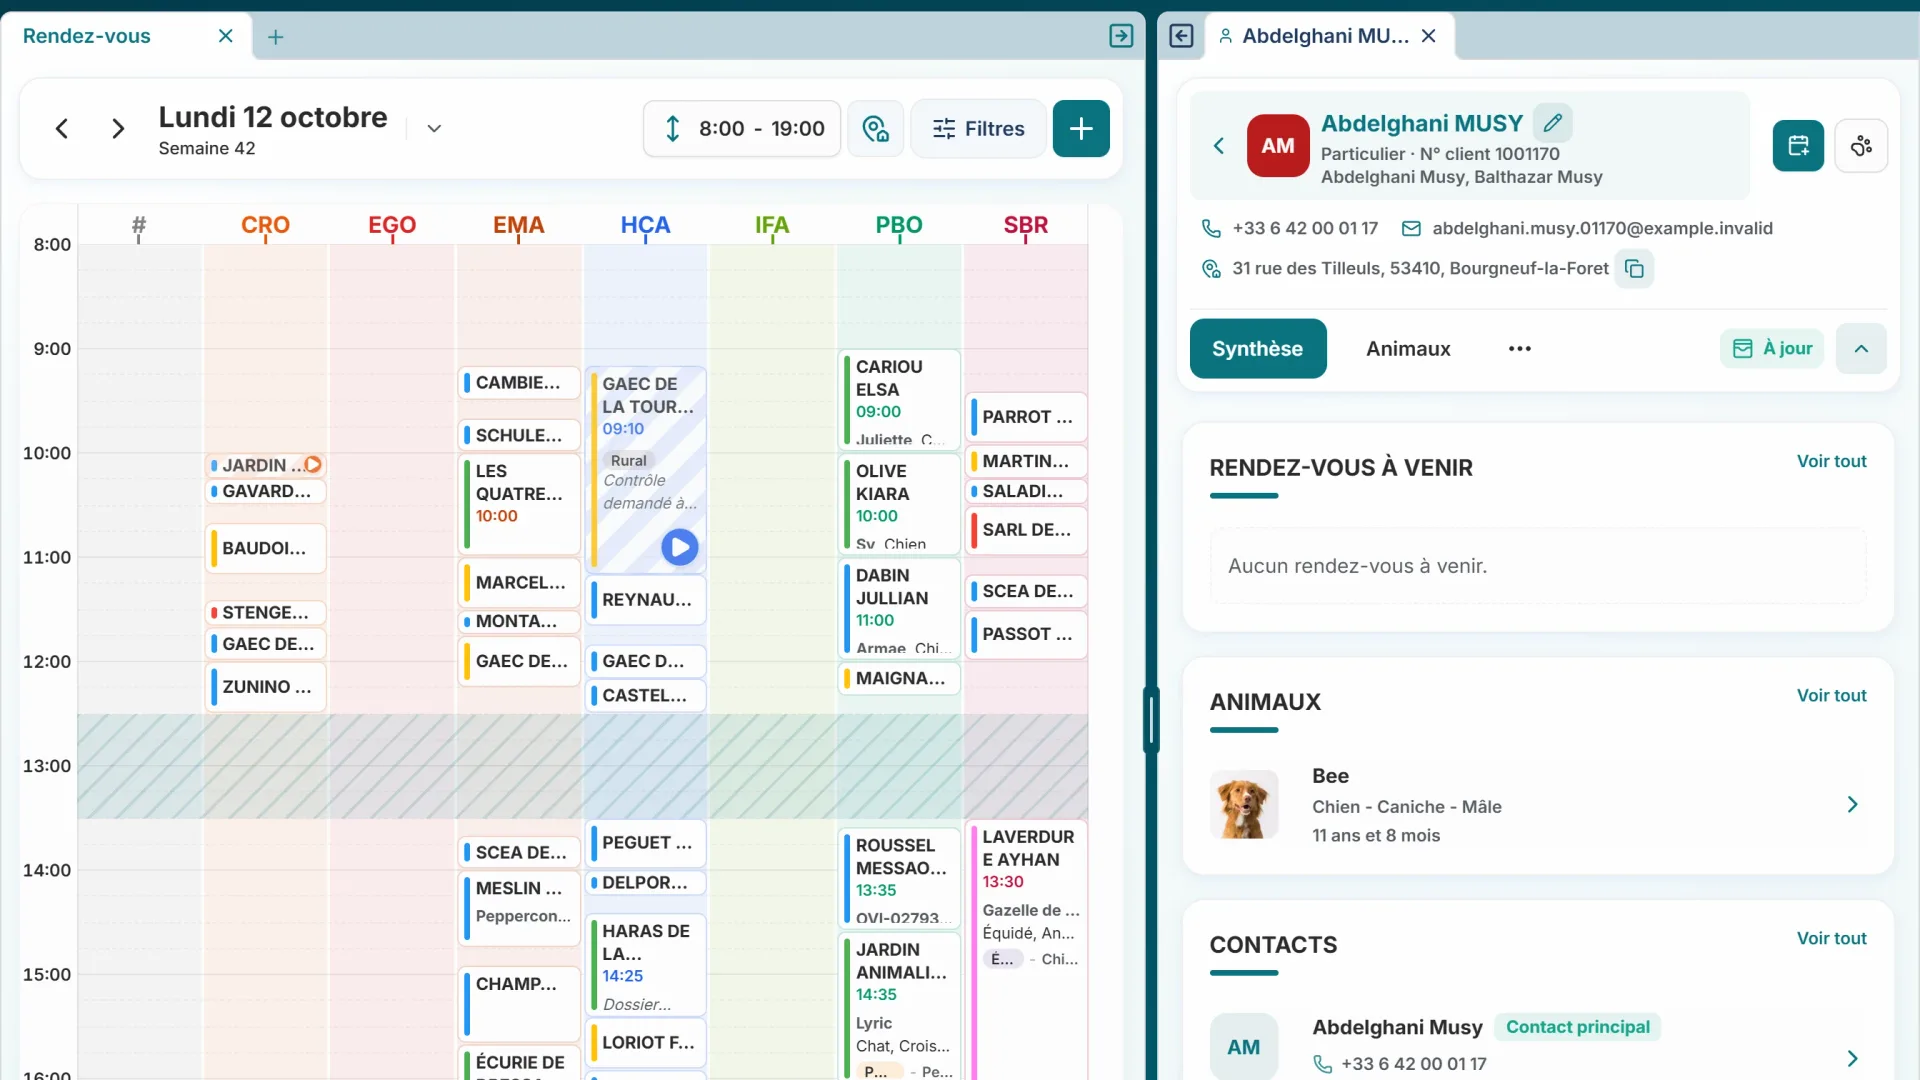Open Bee's photo thumbnail
This screenshot has height=1080, width=1920.
[x=1243, y=805]
